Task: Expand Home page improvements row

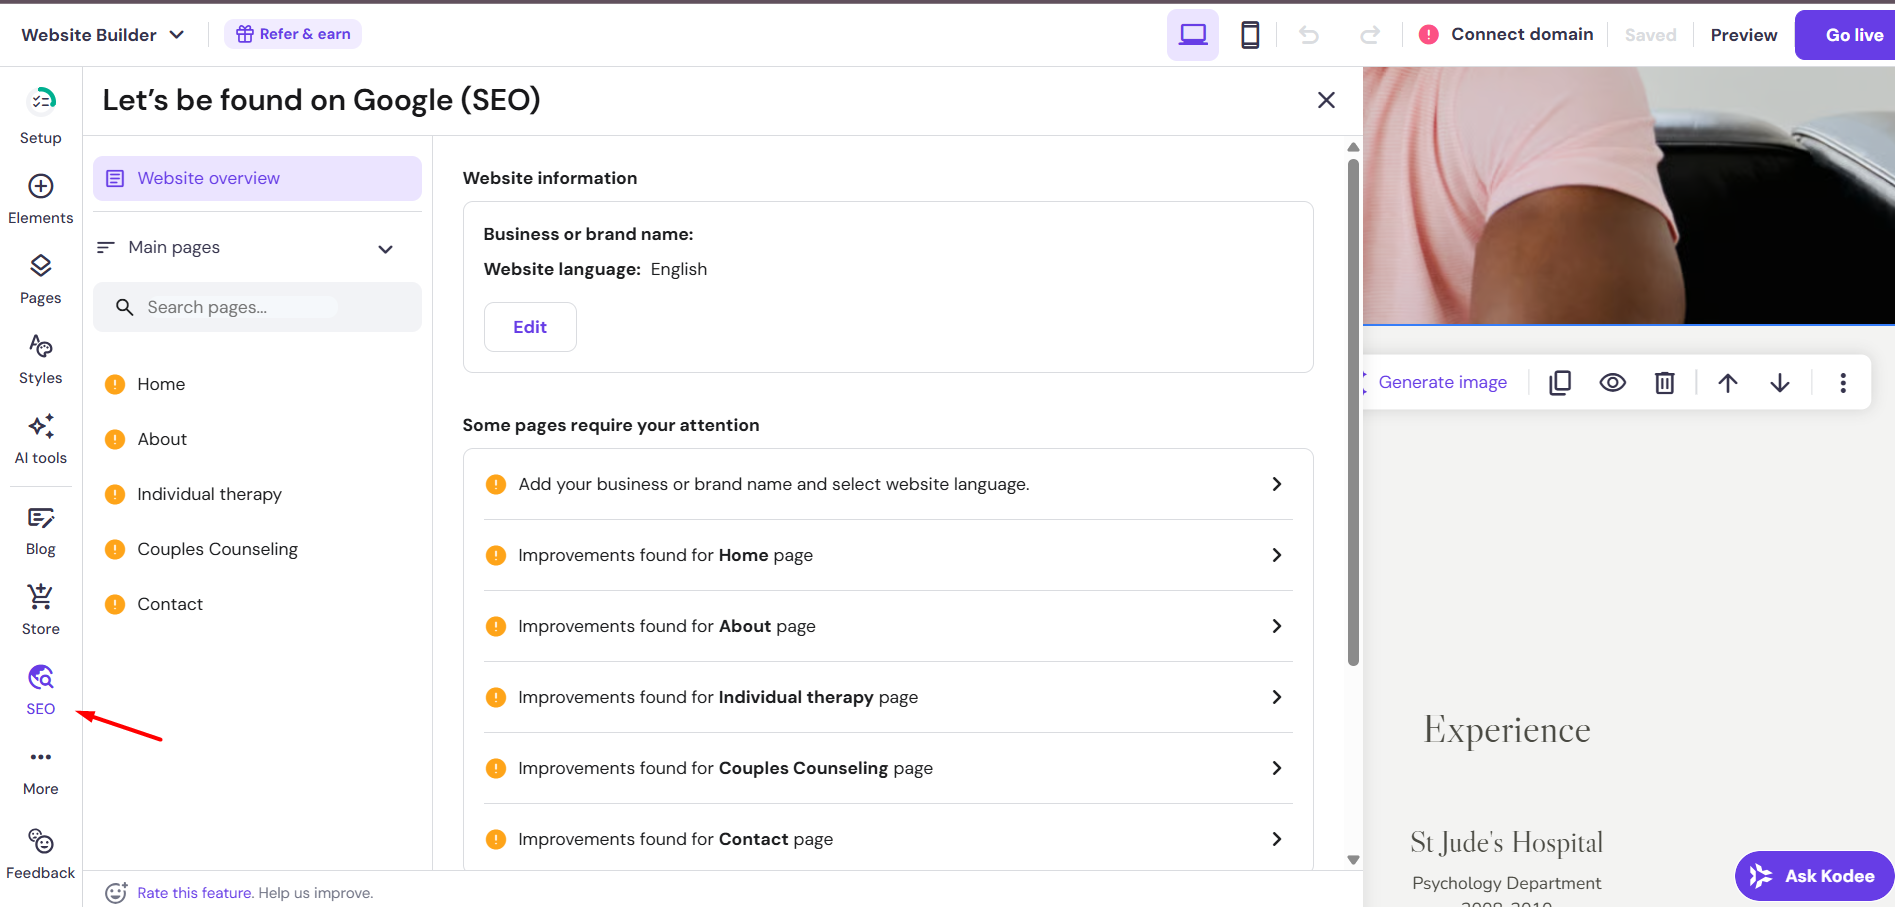Action: point(888,555)
